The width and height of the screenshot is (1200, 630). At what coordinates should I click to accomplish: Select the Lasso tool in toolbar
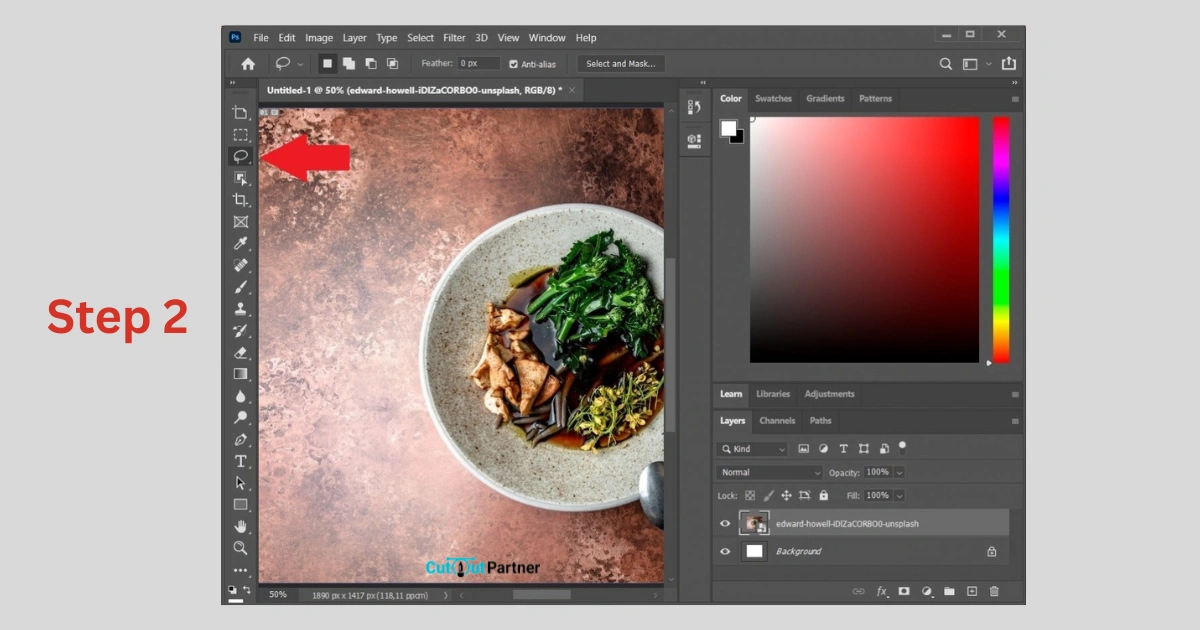[240, 156]
